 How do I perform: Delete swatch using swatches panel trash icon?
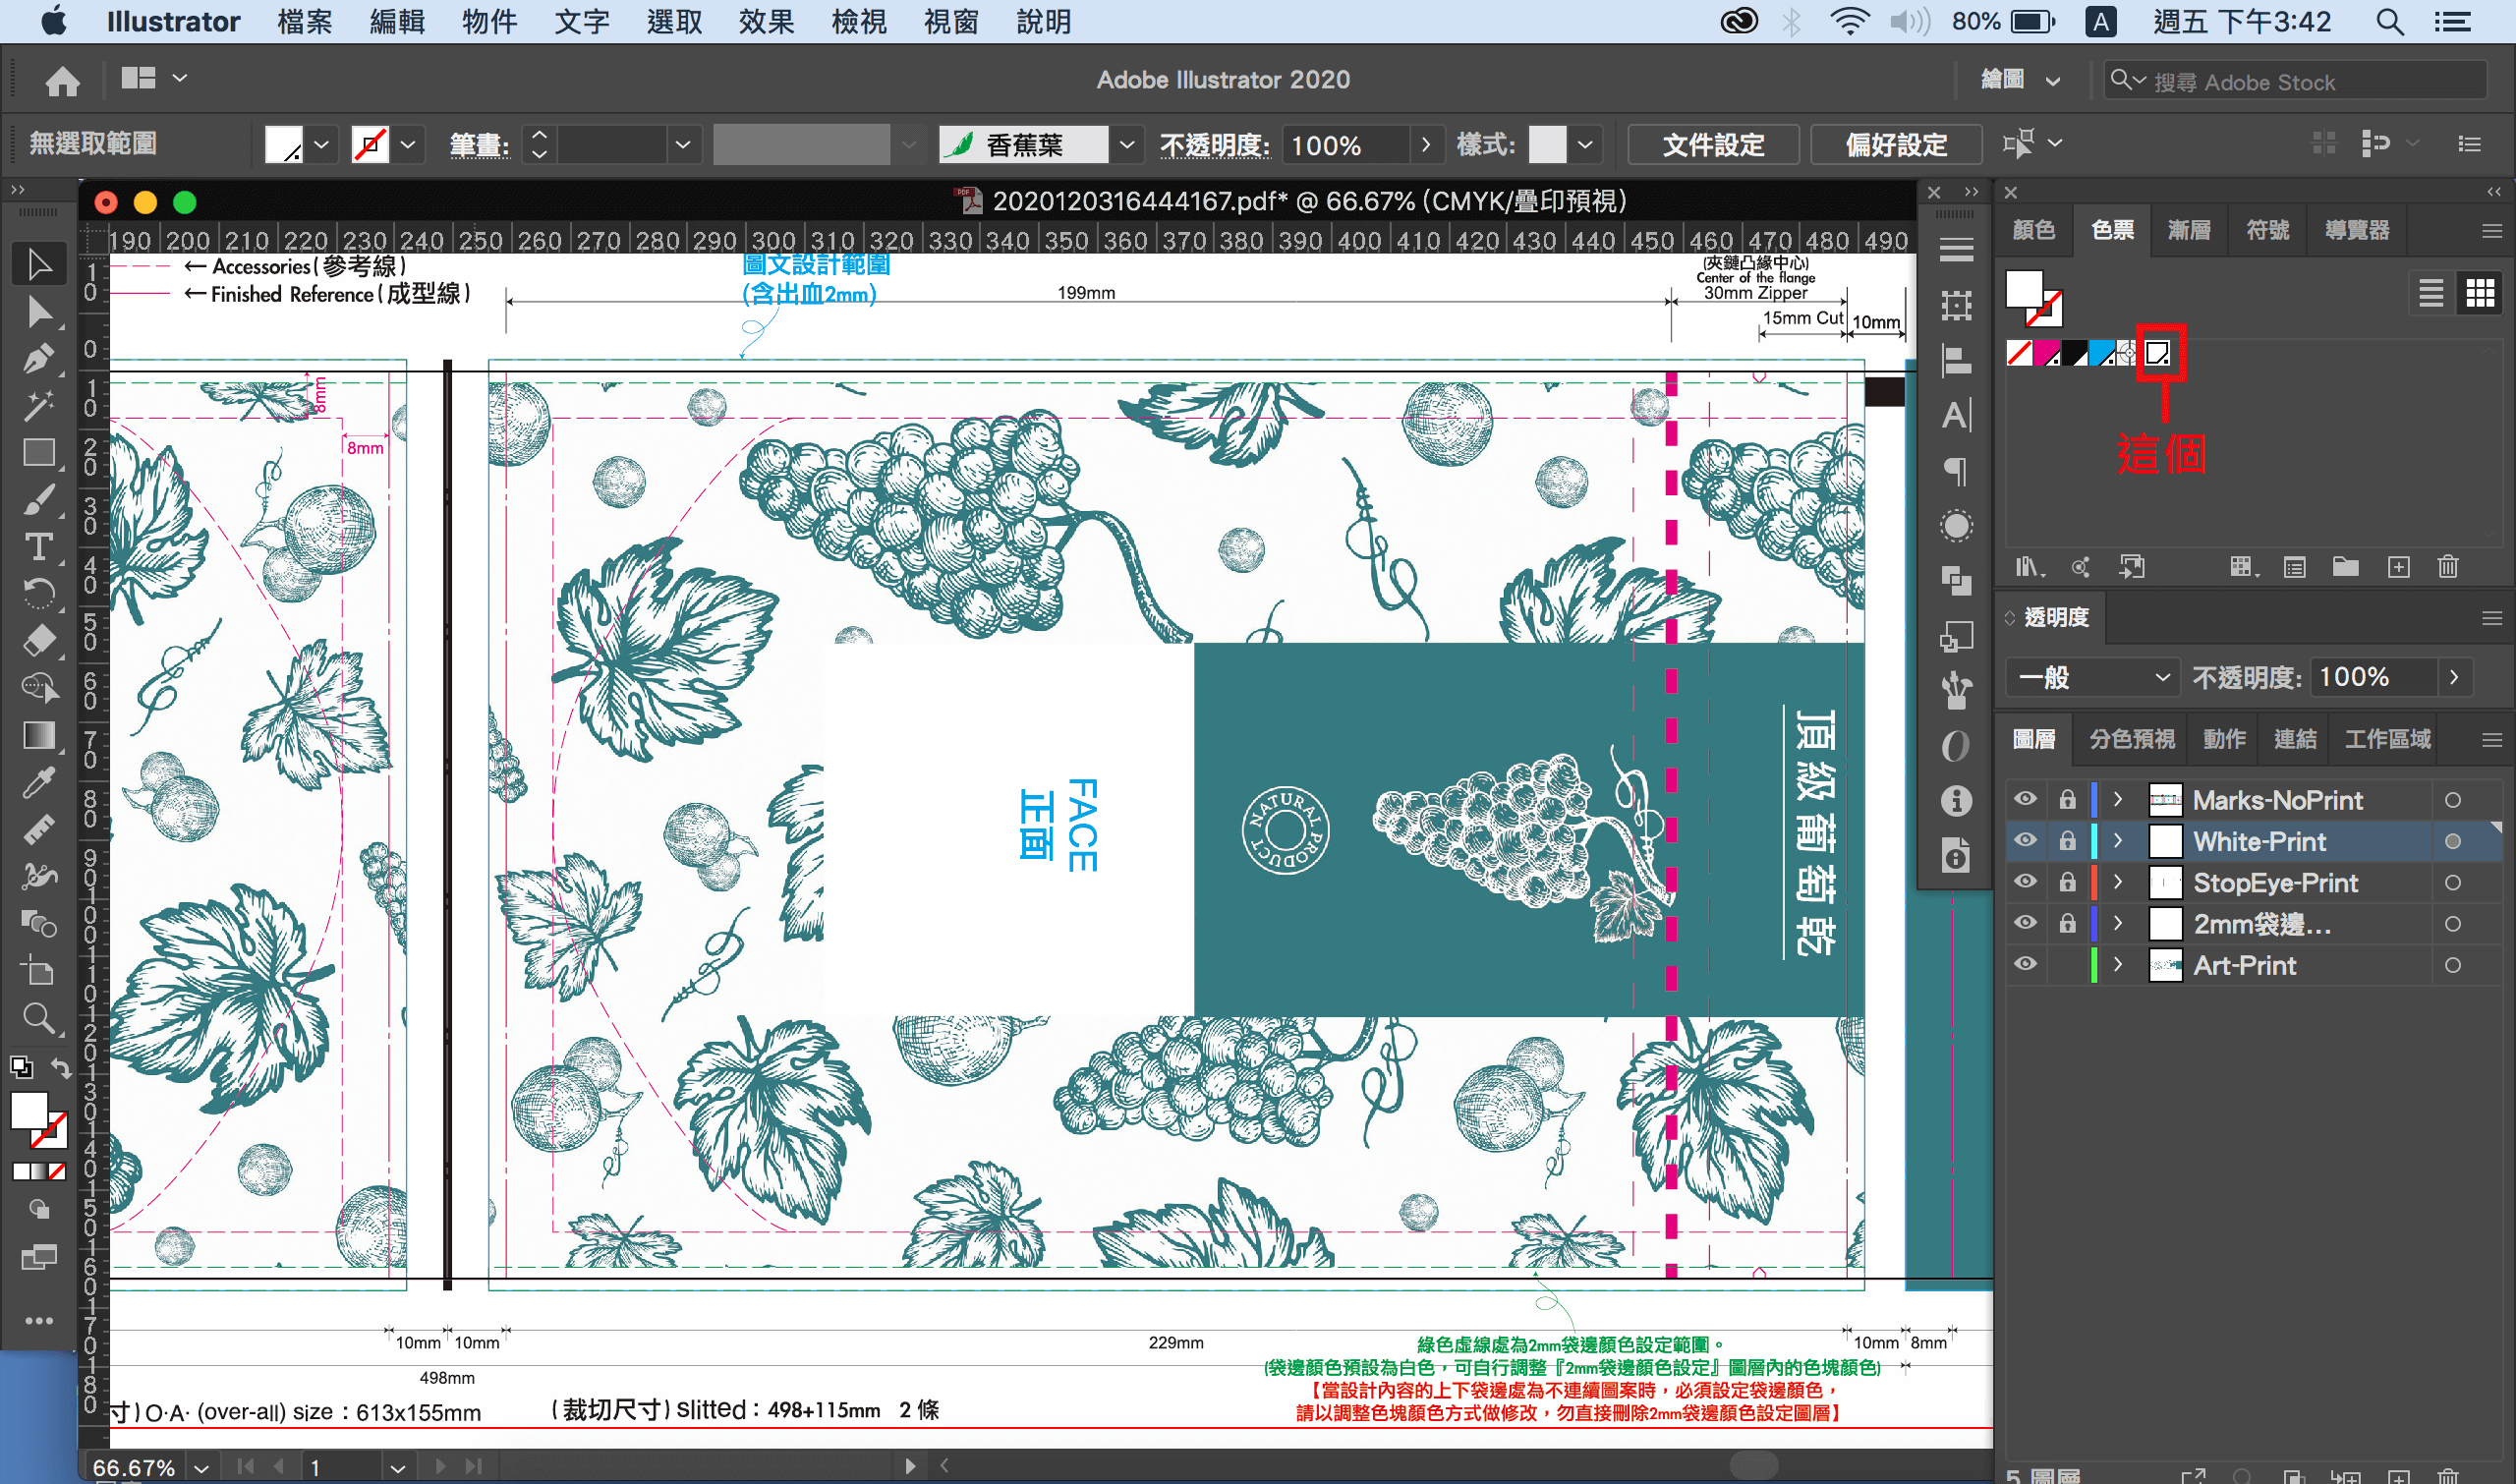click(2447, 568)
